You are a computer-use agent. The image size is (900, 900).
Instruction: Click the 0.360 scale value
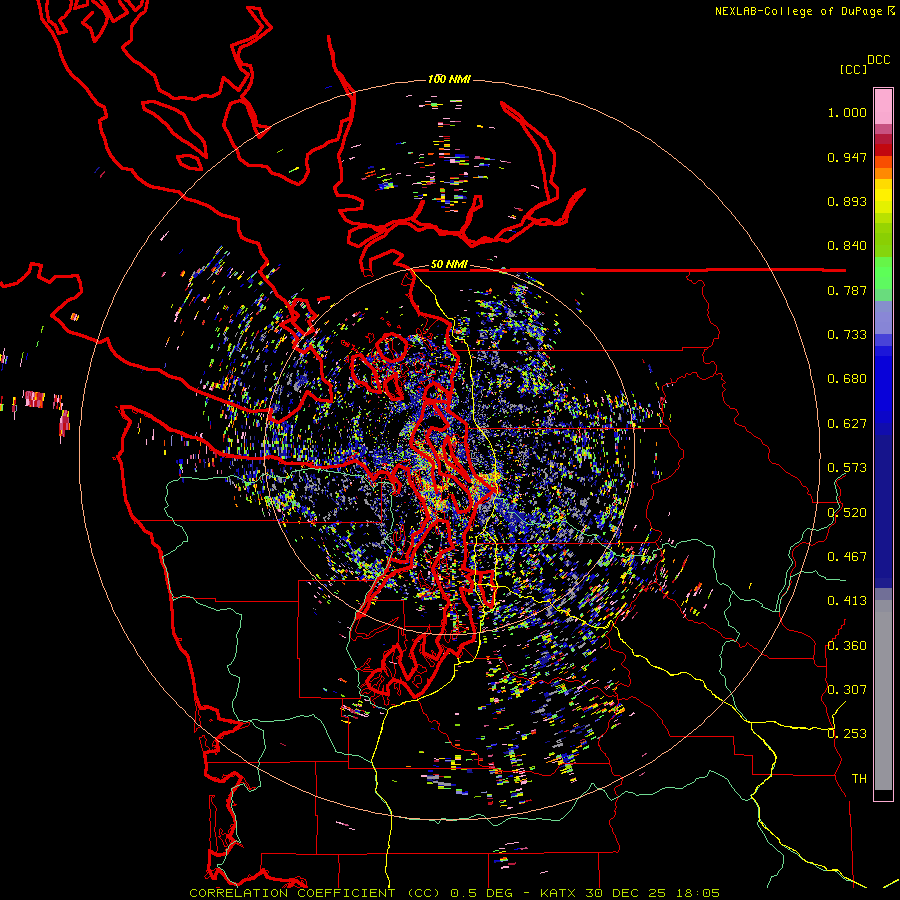pyautogui.click(x=847, y=646)
